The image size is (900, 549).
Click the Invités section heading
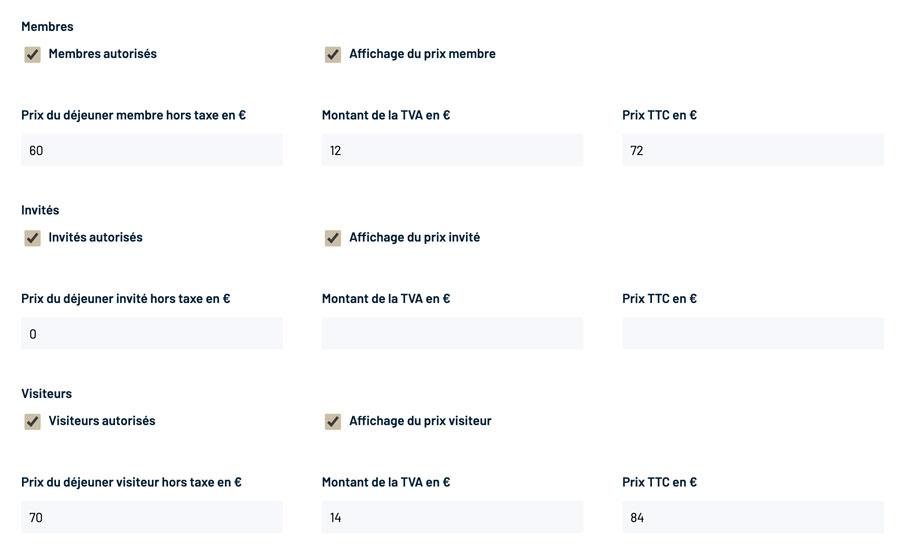click(40, 210)
